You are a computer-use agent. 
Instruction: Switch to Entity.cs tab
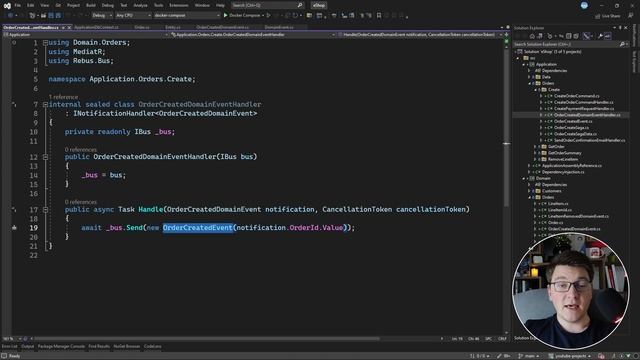coord(173,27)
